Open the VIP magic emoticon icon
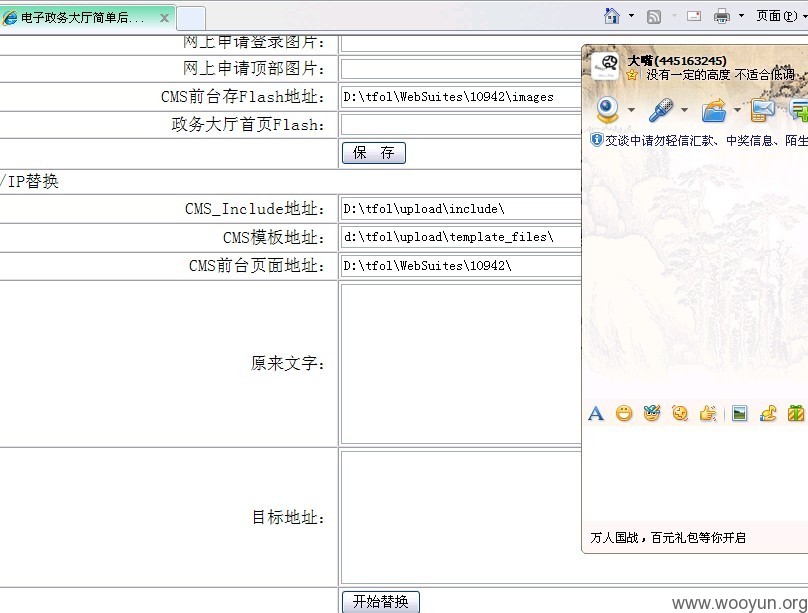Screen dimensions: 808x613 [652, 413]
